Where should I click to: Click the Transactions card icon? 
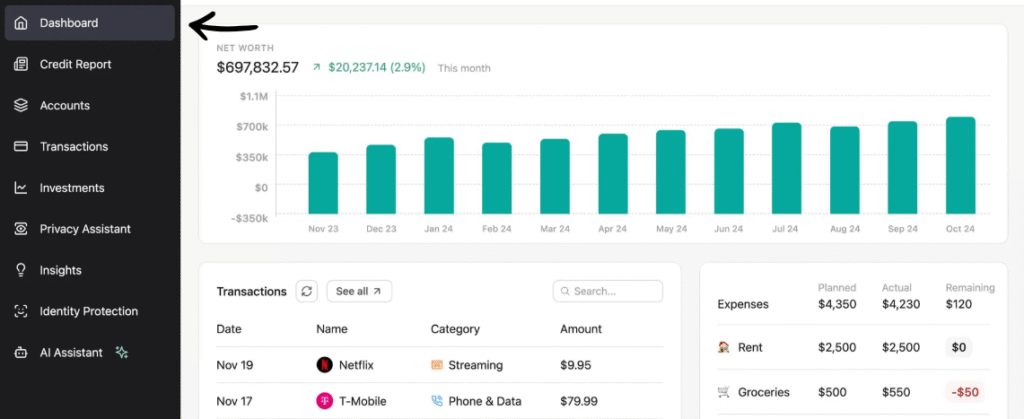[x=21, y=146]
